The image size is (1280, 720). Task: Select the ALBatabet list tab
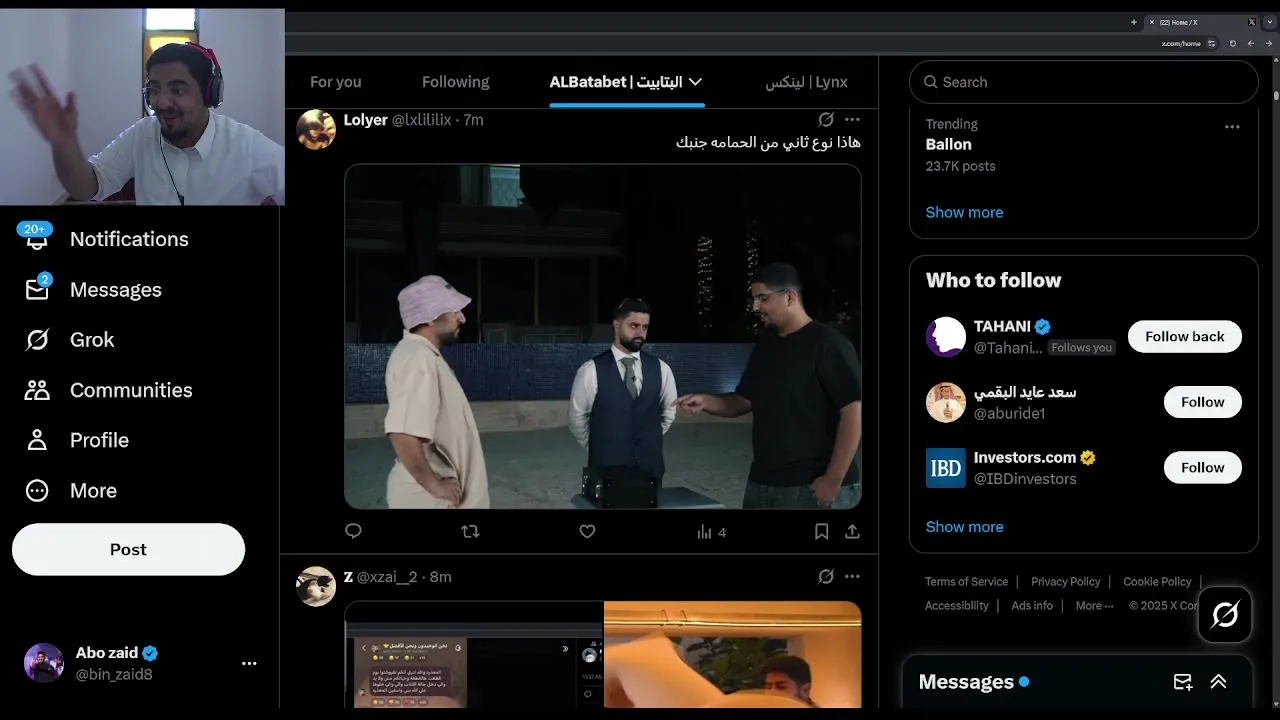coord(626,82)
